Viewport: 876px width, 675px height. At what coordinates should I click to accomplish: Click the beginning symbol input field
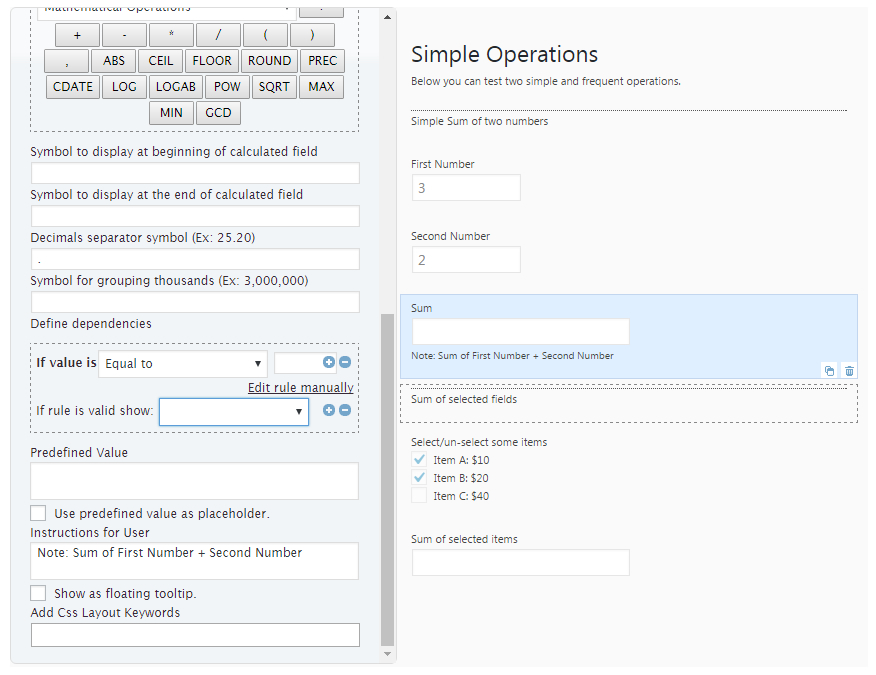(x=195, y=173)
